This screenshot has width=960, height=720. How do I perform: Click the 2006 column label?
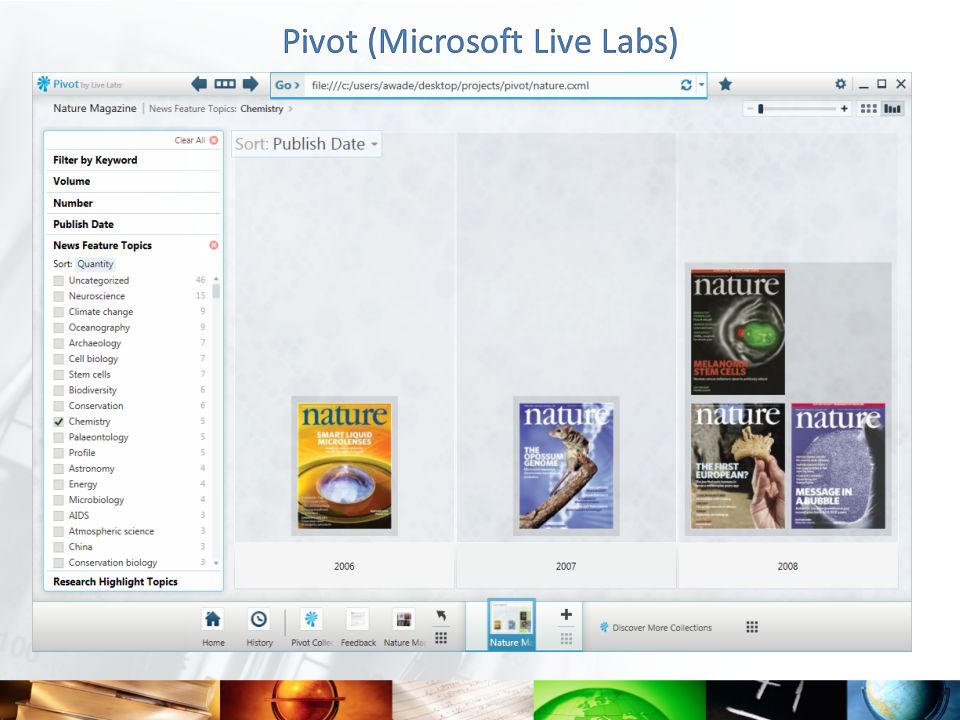pyautogui.click(x=344, y=566)
